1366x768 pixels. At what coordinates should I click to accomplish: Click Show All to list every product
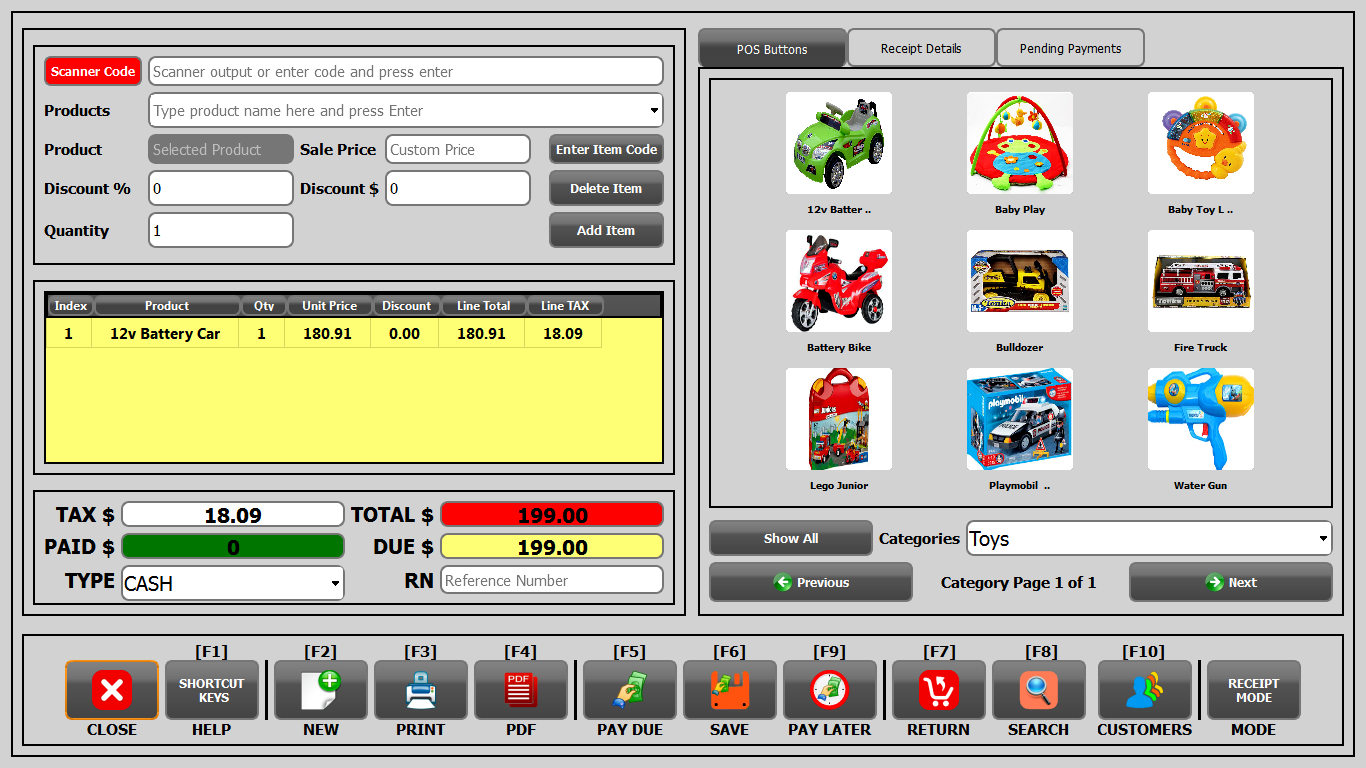point(790,538)
